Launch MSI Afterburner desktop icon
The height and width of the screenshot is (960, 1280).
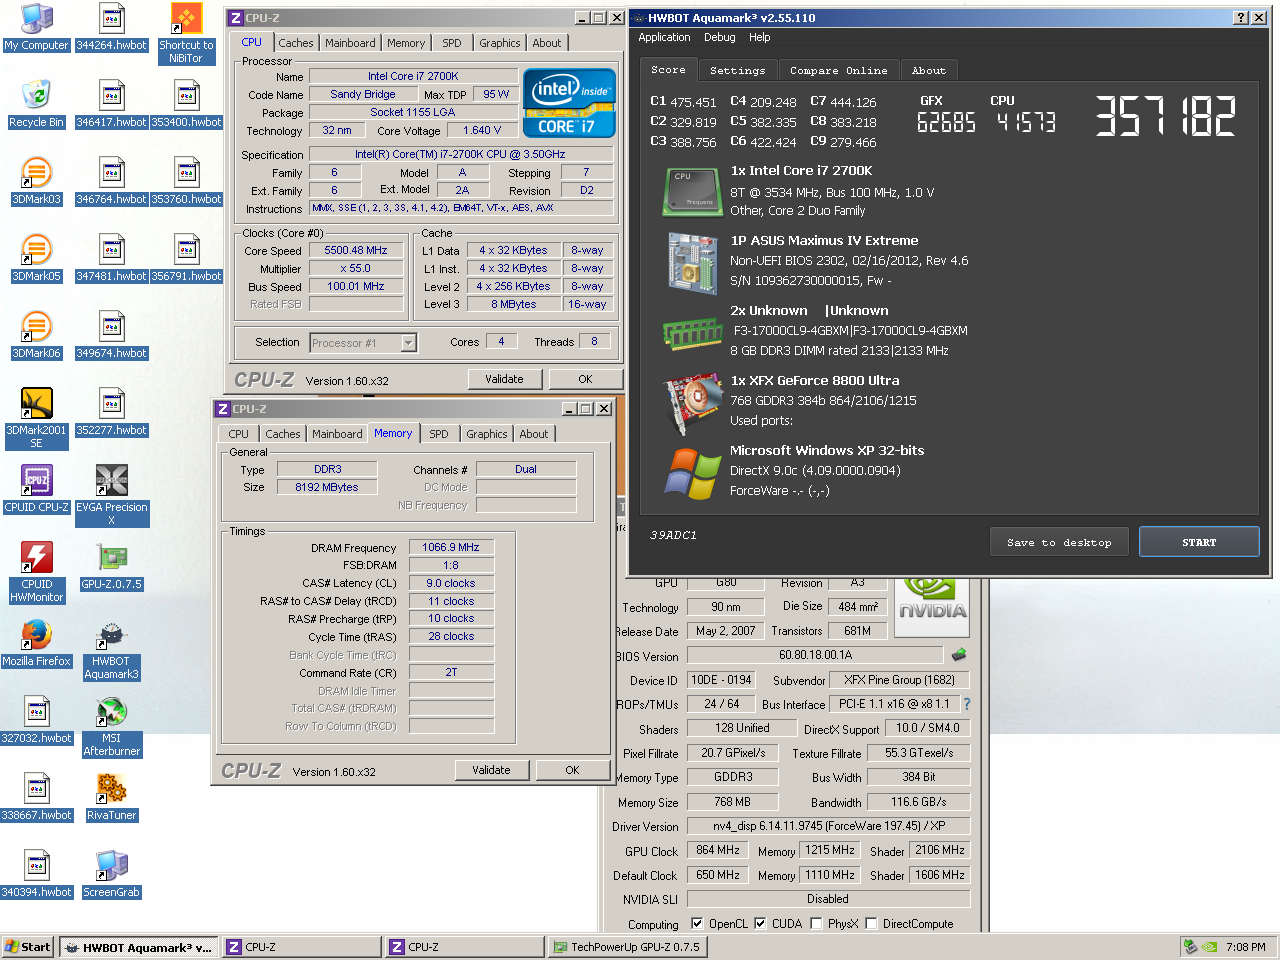pyautogui.click(x=112, y=726)
